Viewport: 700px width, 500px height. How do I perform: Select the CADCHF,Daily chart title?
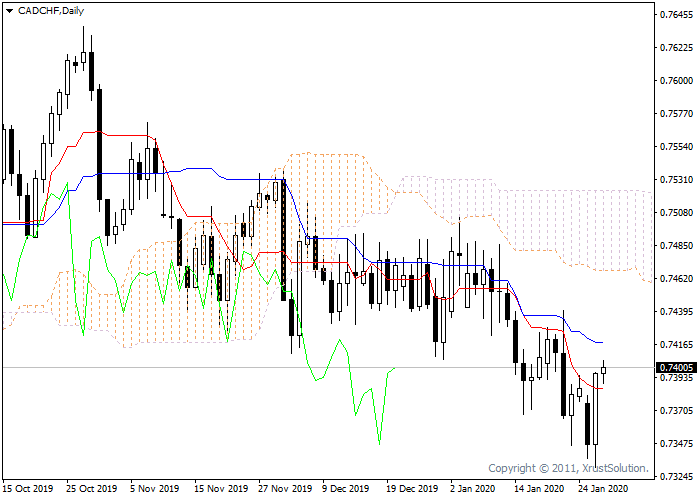(51, 11)
